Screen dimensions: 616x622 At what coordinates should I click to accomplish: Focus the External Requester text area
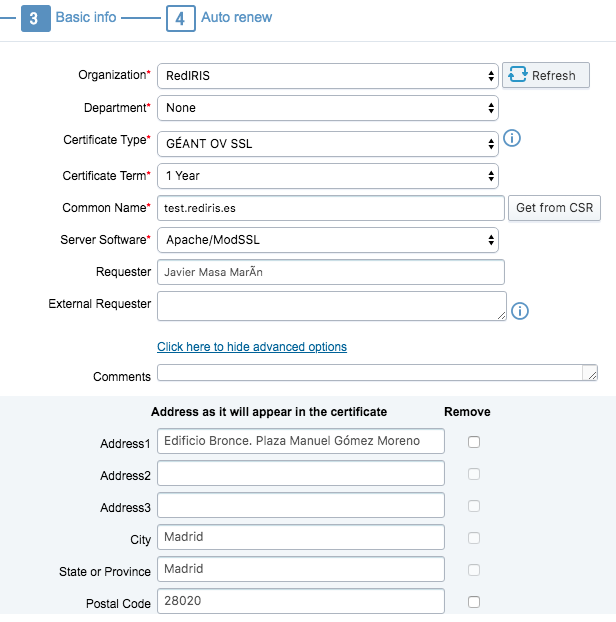[x=331, y=306]
